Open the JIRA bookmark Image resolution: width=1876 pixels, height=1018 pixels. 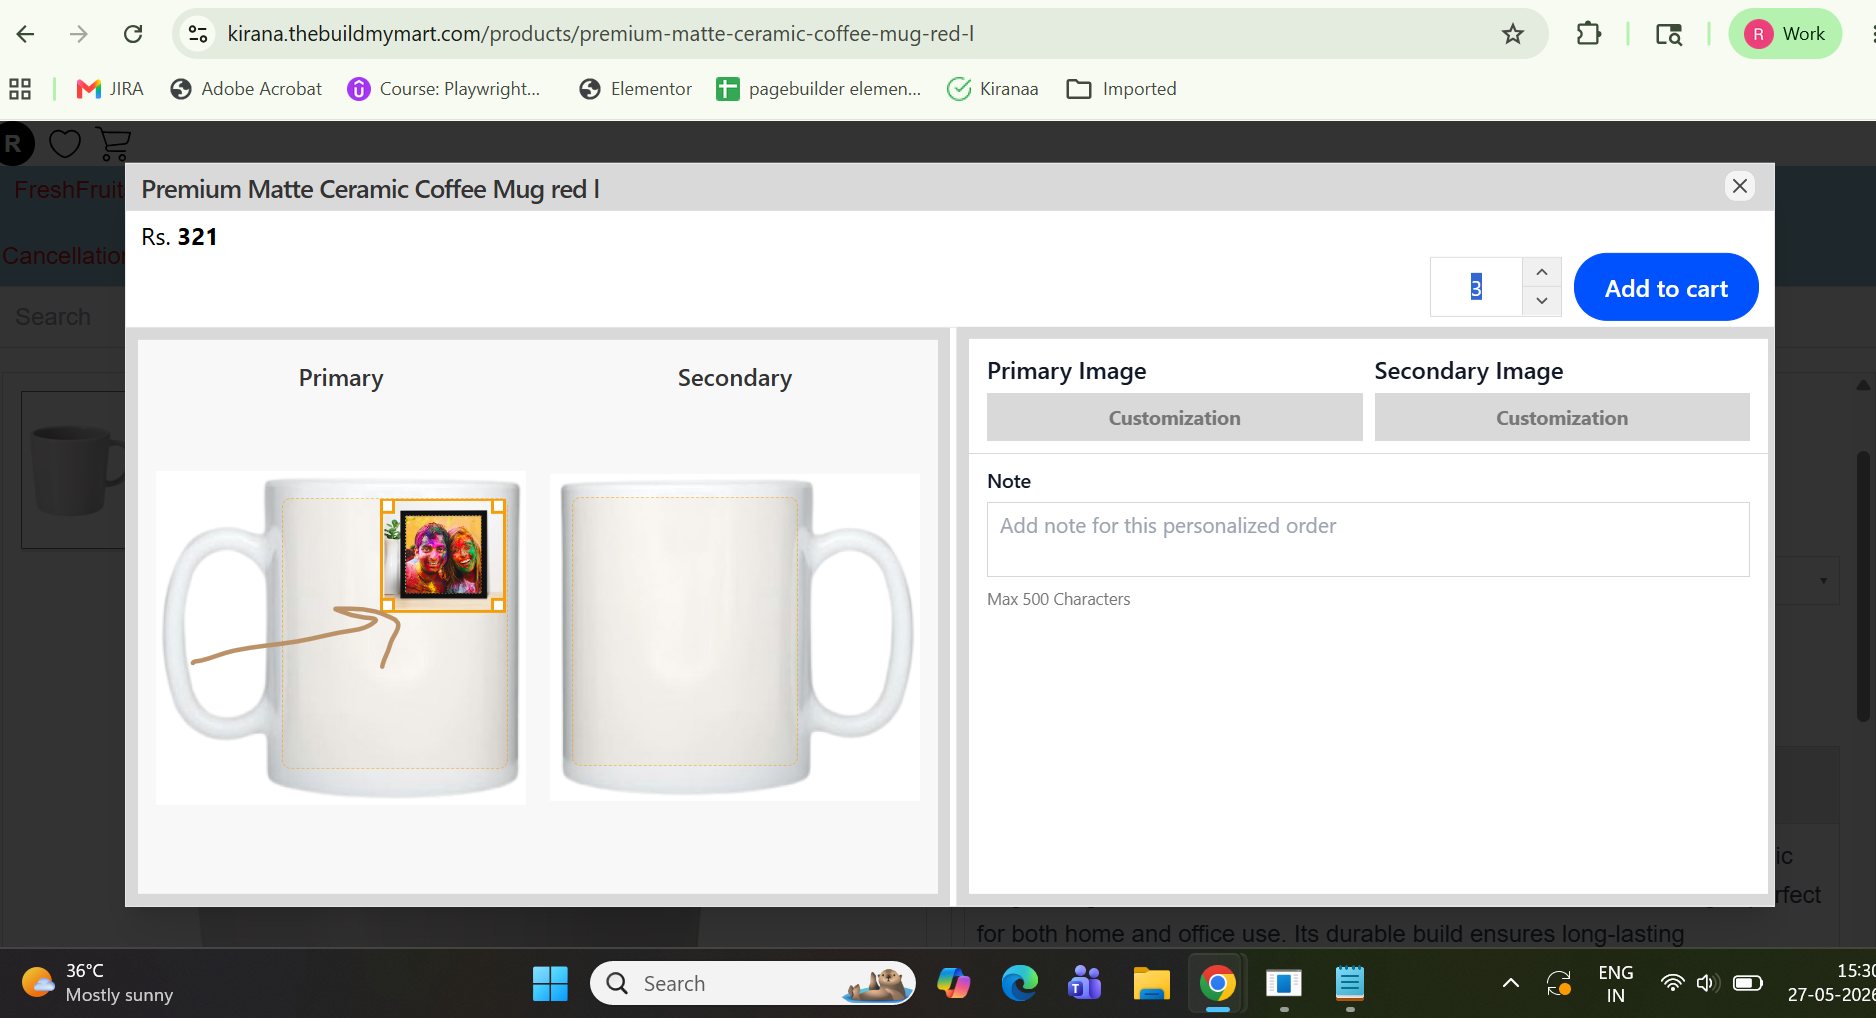click(110, 89)
